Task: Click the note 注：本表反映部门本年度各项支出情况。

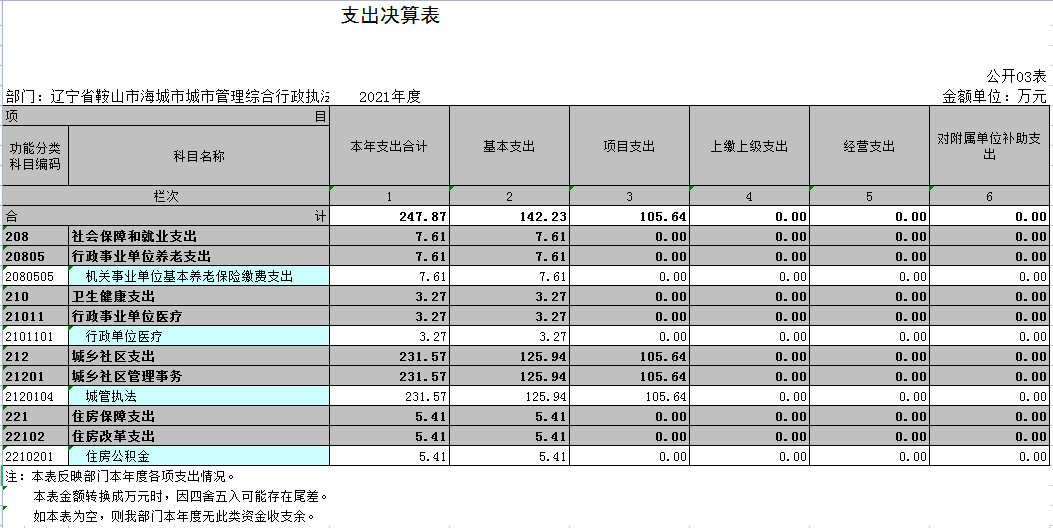Action: coord(120,476)
